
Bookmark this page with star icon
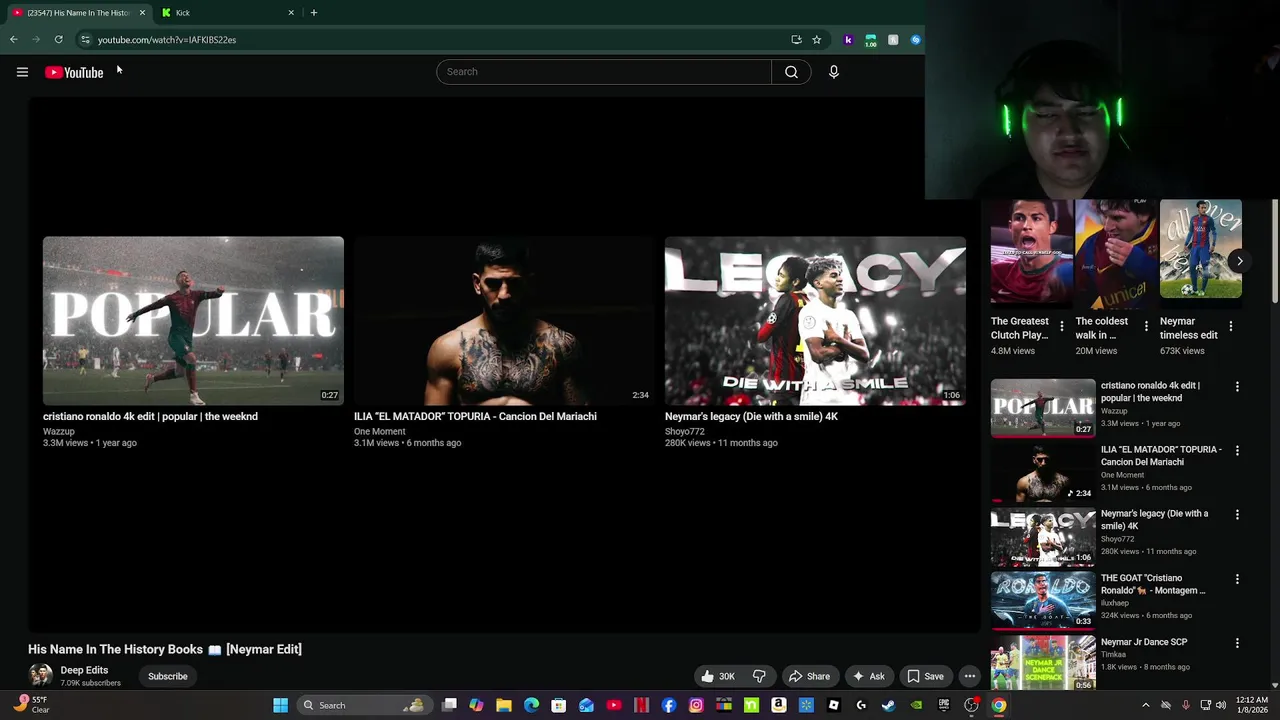(816, 40)
